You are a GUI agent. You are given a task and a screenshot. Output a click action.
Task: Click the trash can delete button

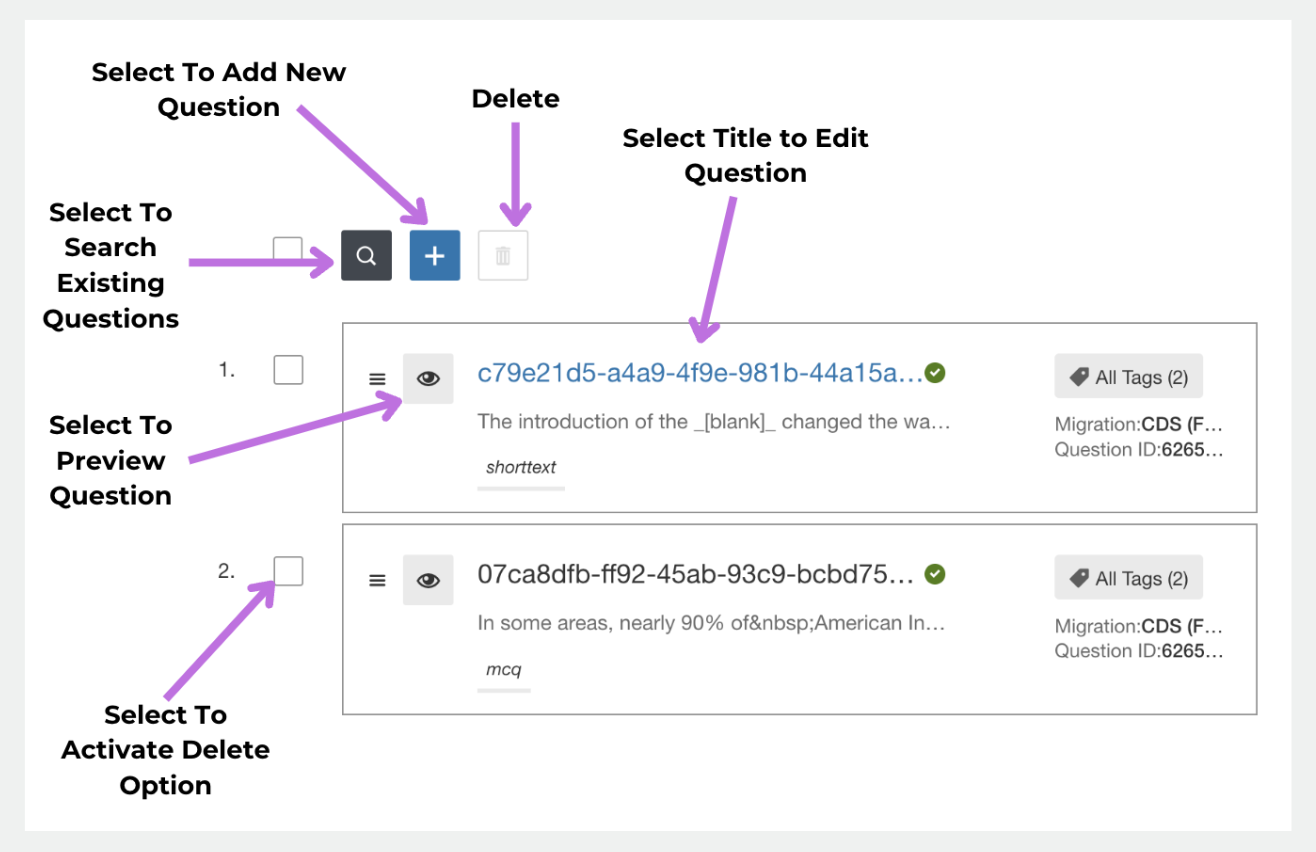click(x=503, y=256)
